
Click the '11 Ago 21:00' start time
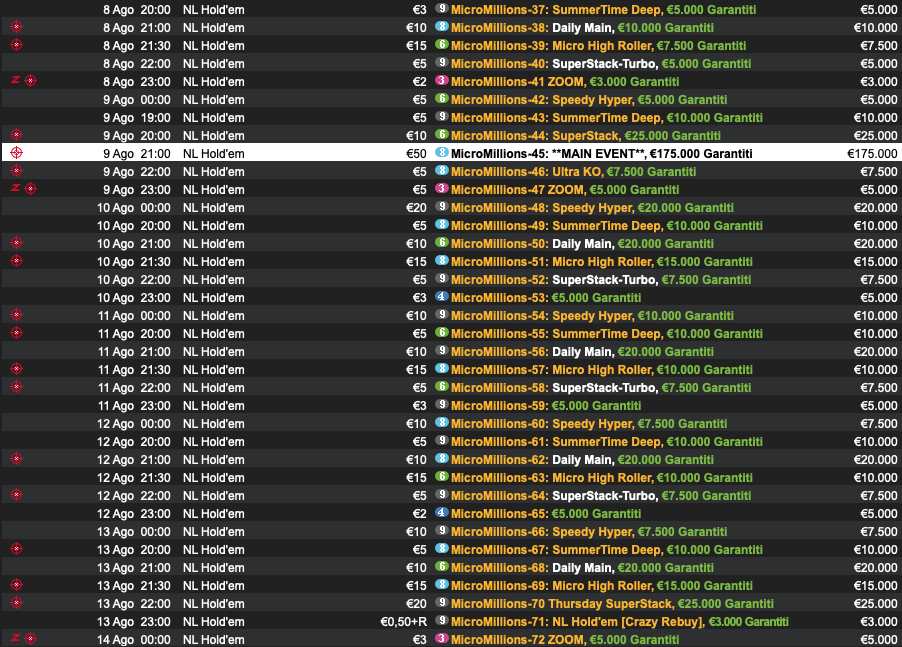point(134,352)
